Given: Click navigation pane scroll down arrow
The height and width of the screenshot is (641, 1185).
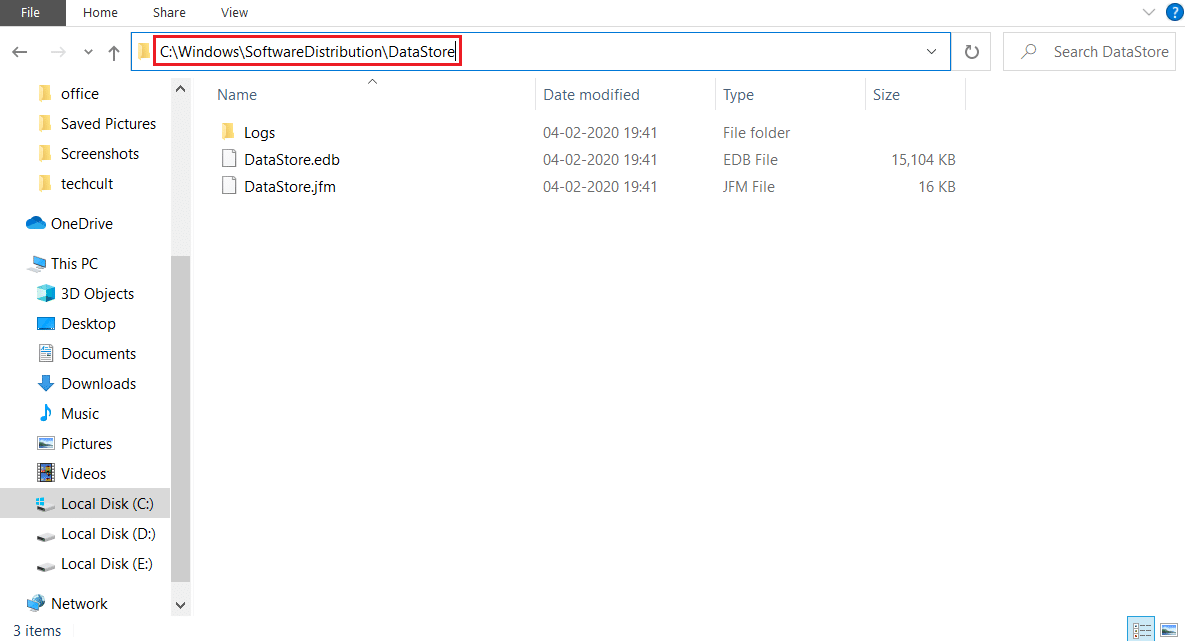Looking at the screenshot, I should tap(181, 605).
